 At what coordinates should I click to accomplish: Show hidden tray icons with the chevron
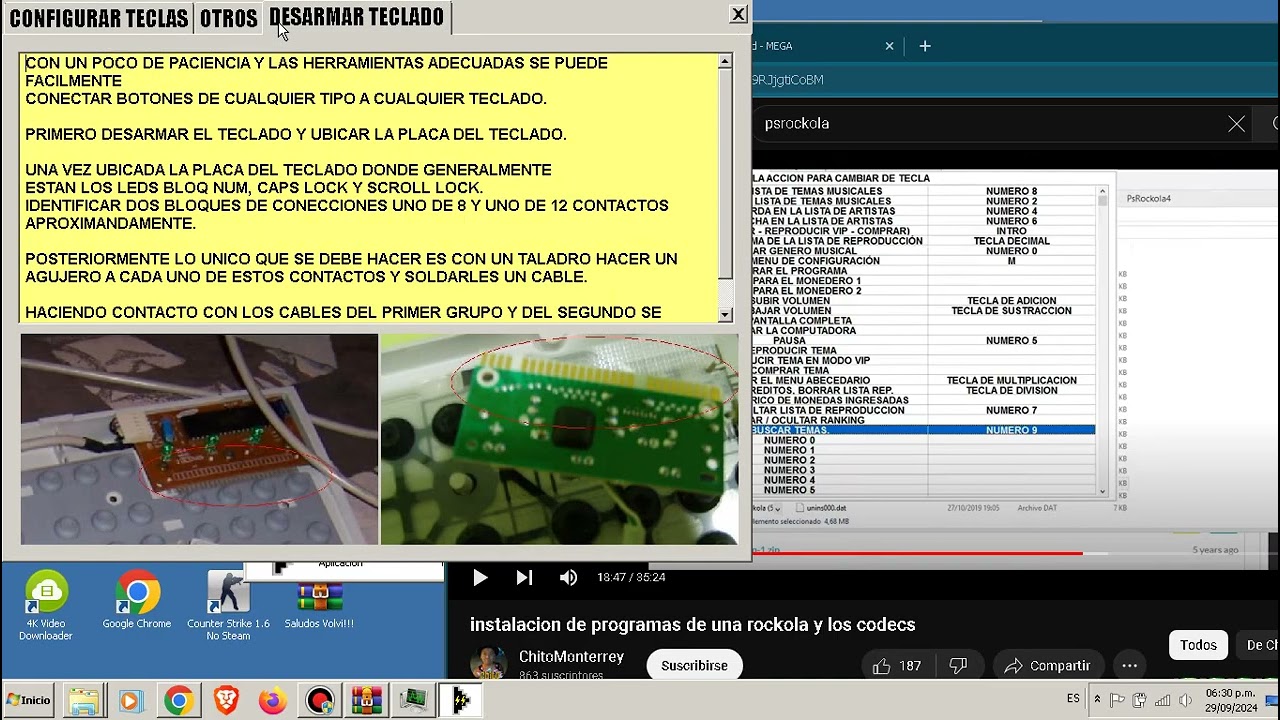[x=1097, y=700]
